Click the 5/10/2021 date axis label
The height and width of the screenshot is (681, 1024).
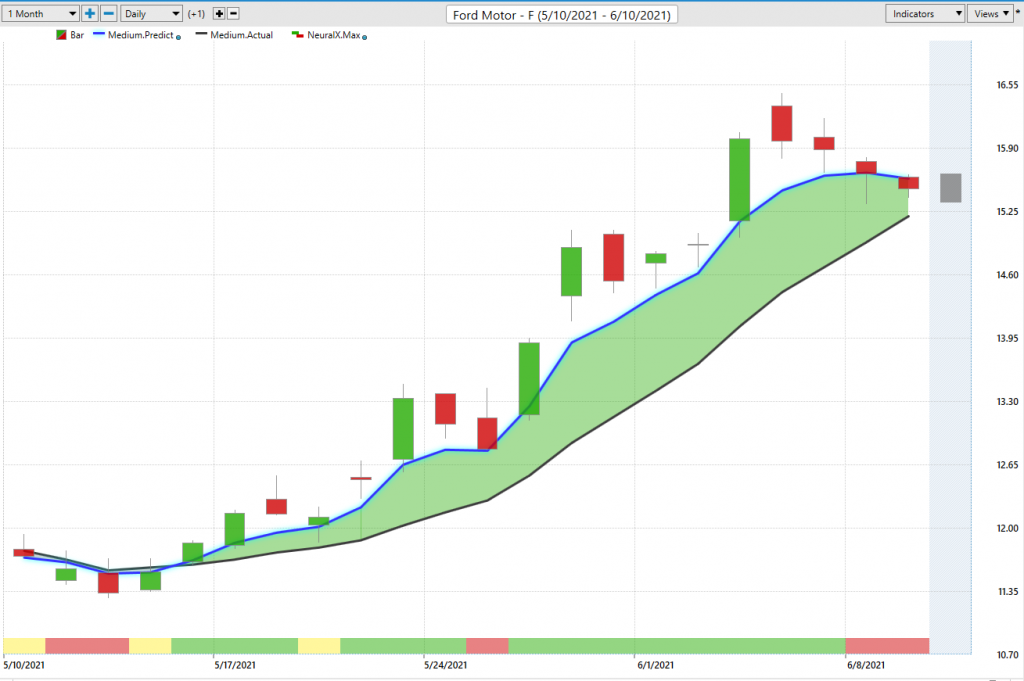point(24,665)
